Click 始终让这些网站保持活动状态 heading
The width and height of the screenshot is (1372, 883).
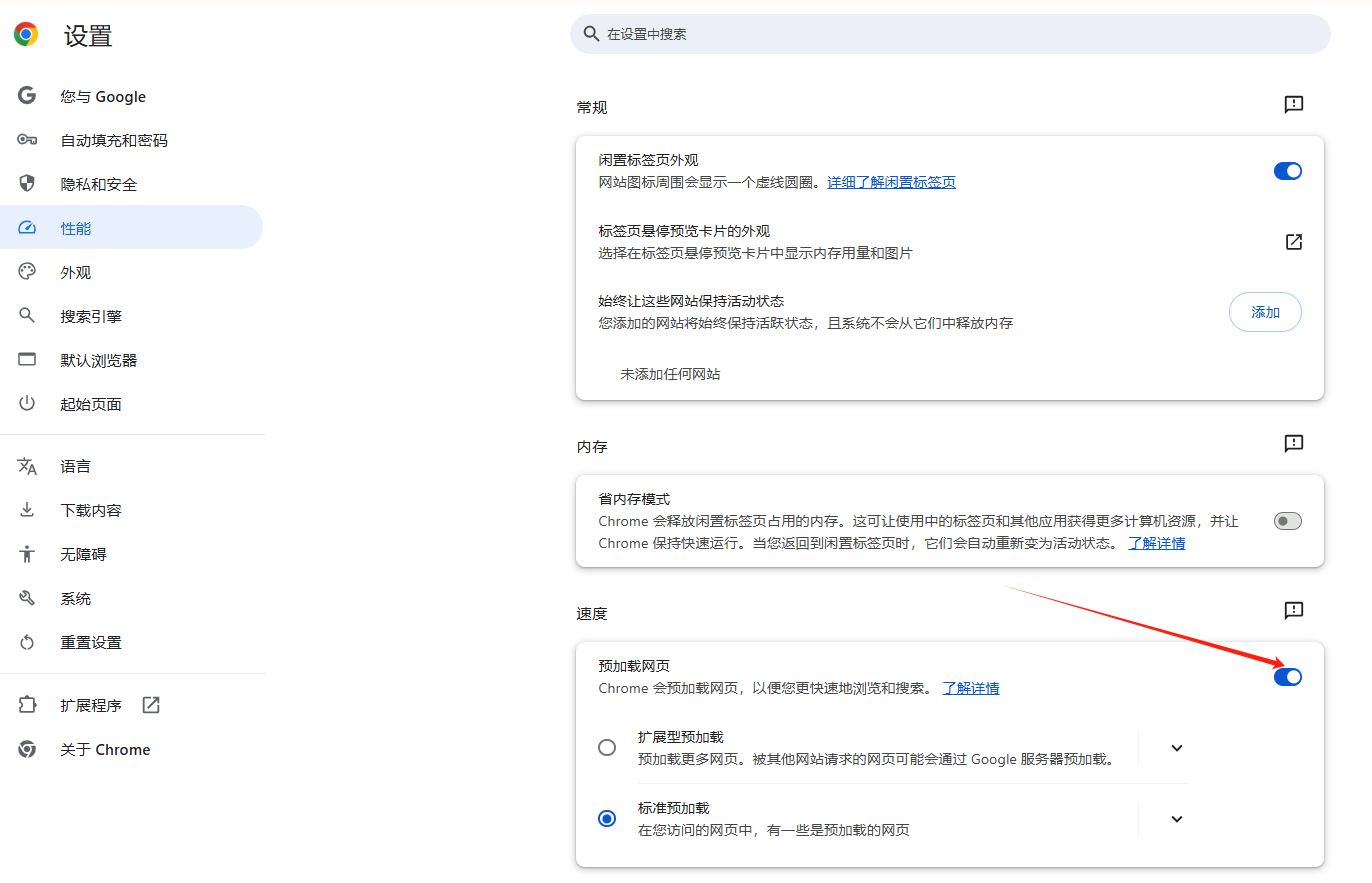691,301
